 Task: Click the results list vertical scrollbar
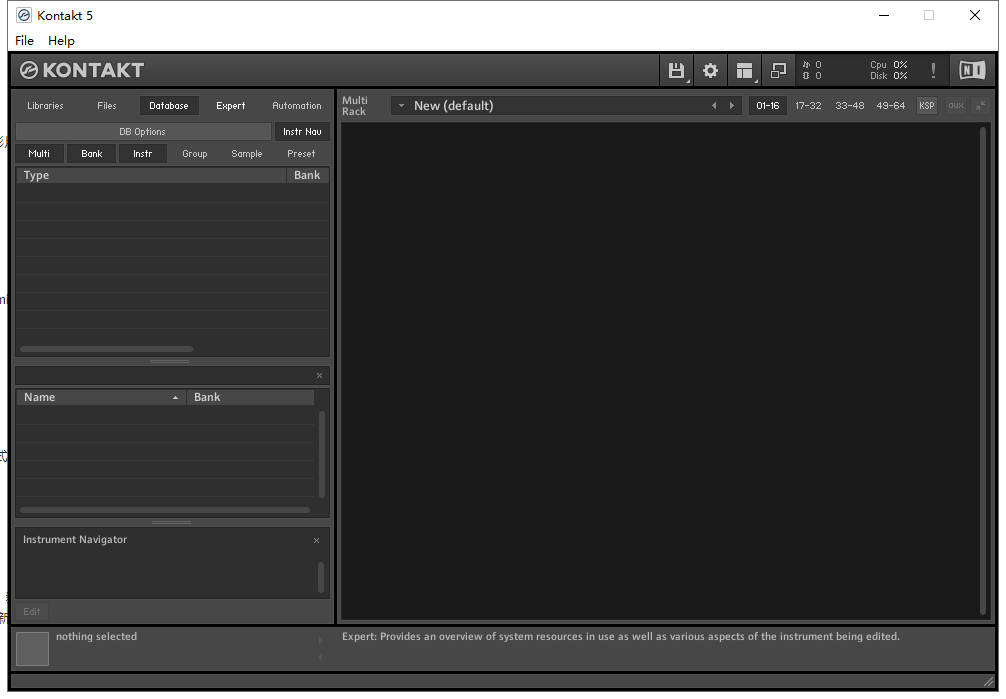point(322,454)
